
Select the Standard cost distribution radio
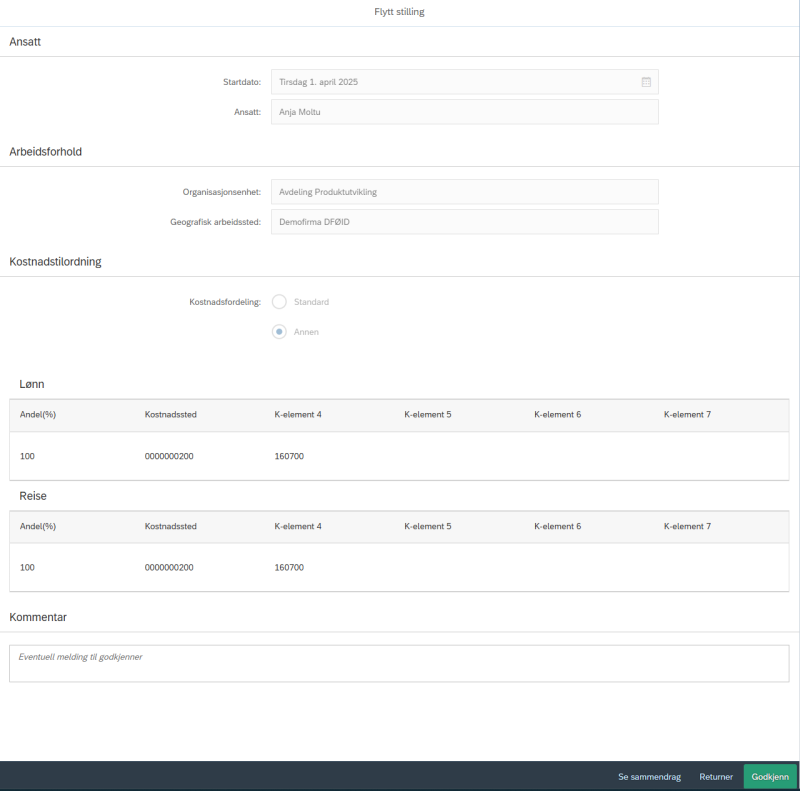click(279, 302)
